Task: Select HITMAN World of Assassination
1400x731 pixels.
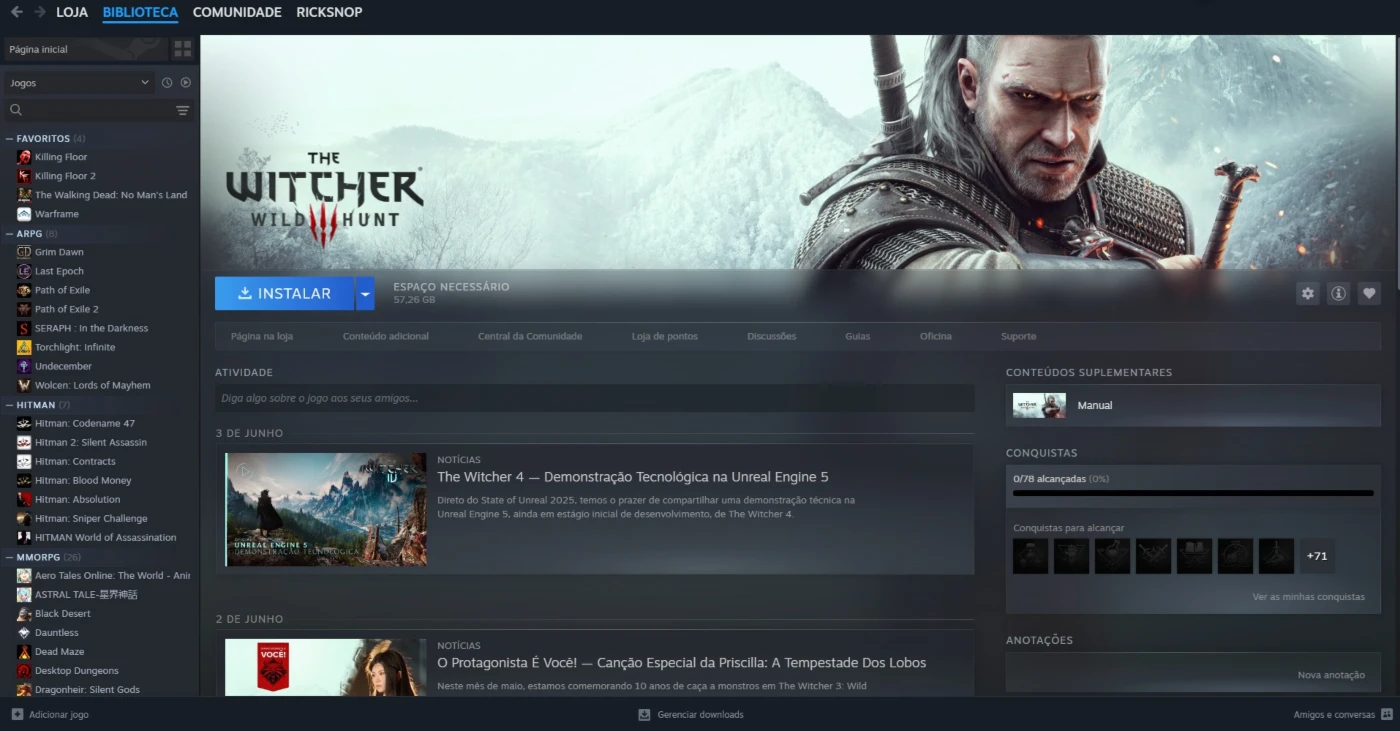Action: [x=106, y=538]
